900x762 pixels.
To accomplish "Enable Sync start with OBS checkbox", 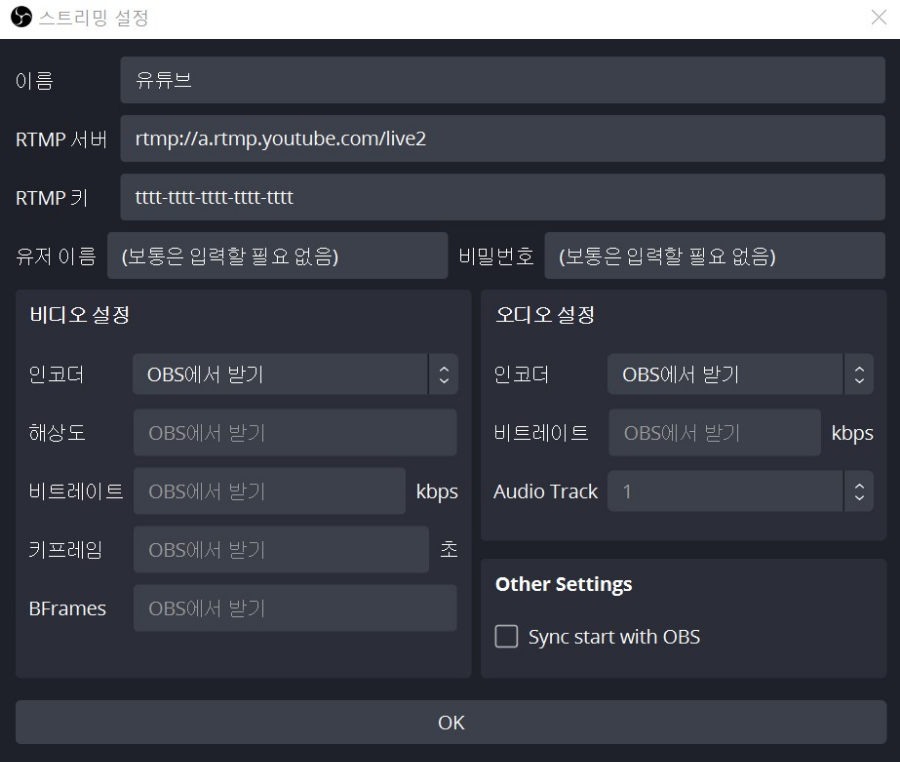I will tap(506, 636).
